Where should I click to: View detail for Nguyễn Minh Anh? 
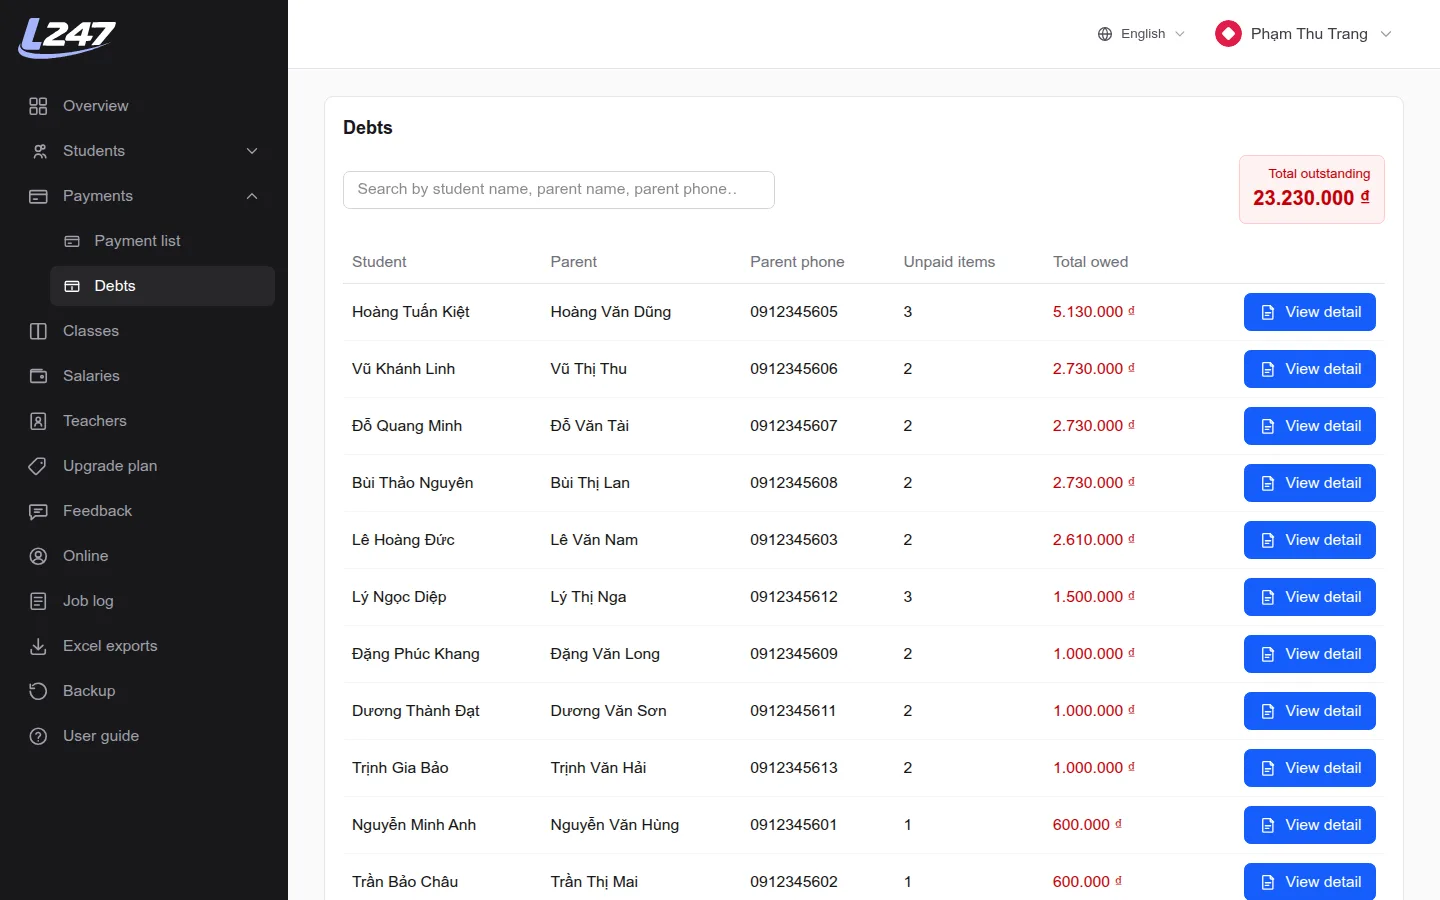(1310, 825)
